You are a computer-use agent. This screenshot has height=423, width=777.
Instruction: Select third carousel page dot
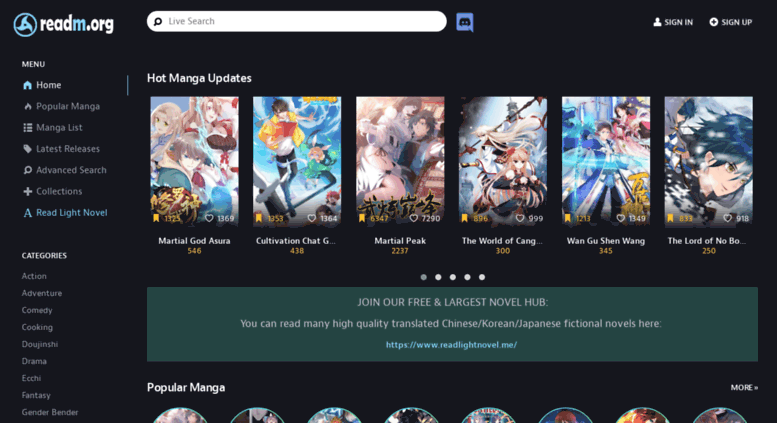pos(453,277)
